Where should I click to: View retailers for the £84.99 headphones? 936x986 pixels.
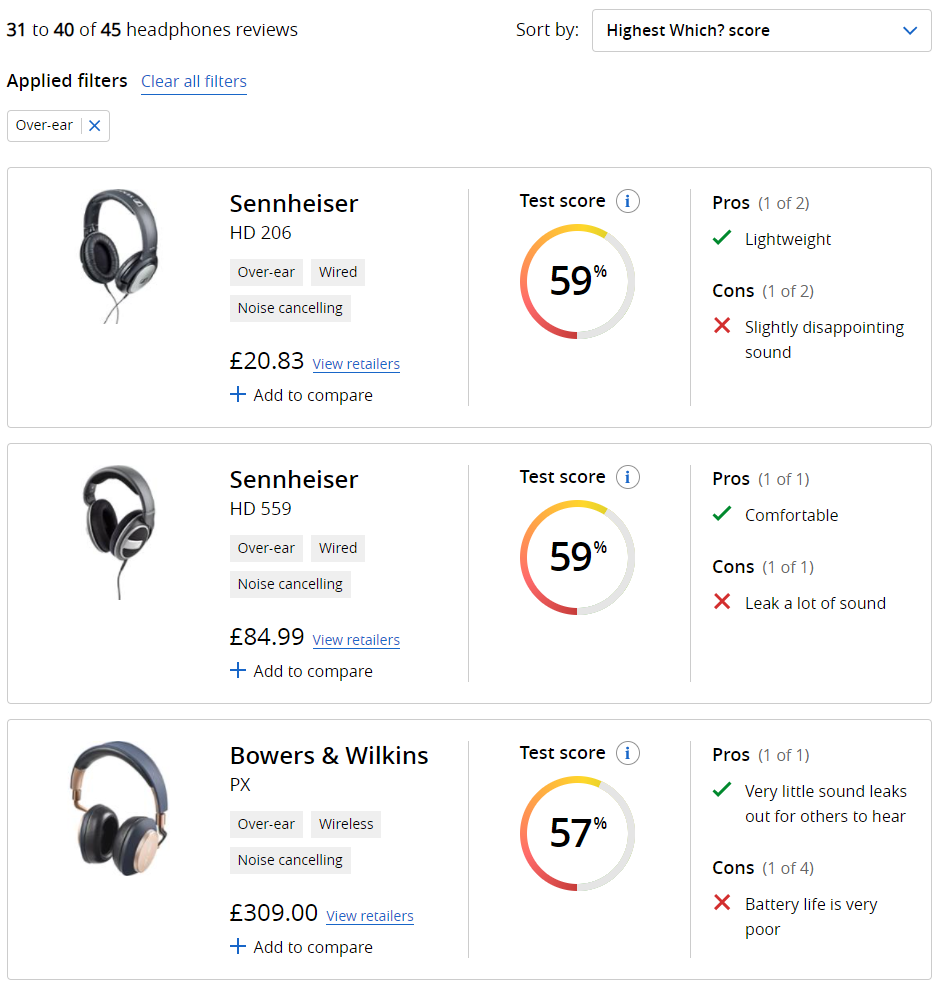point(356,640)
